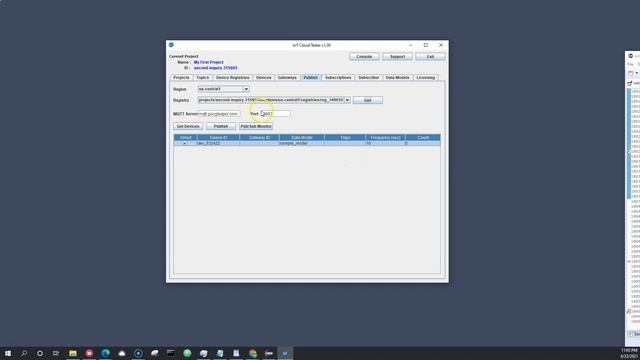This screenshot has height=360, width=640.
Task: Click the Support button
Action: point(397,57)
